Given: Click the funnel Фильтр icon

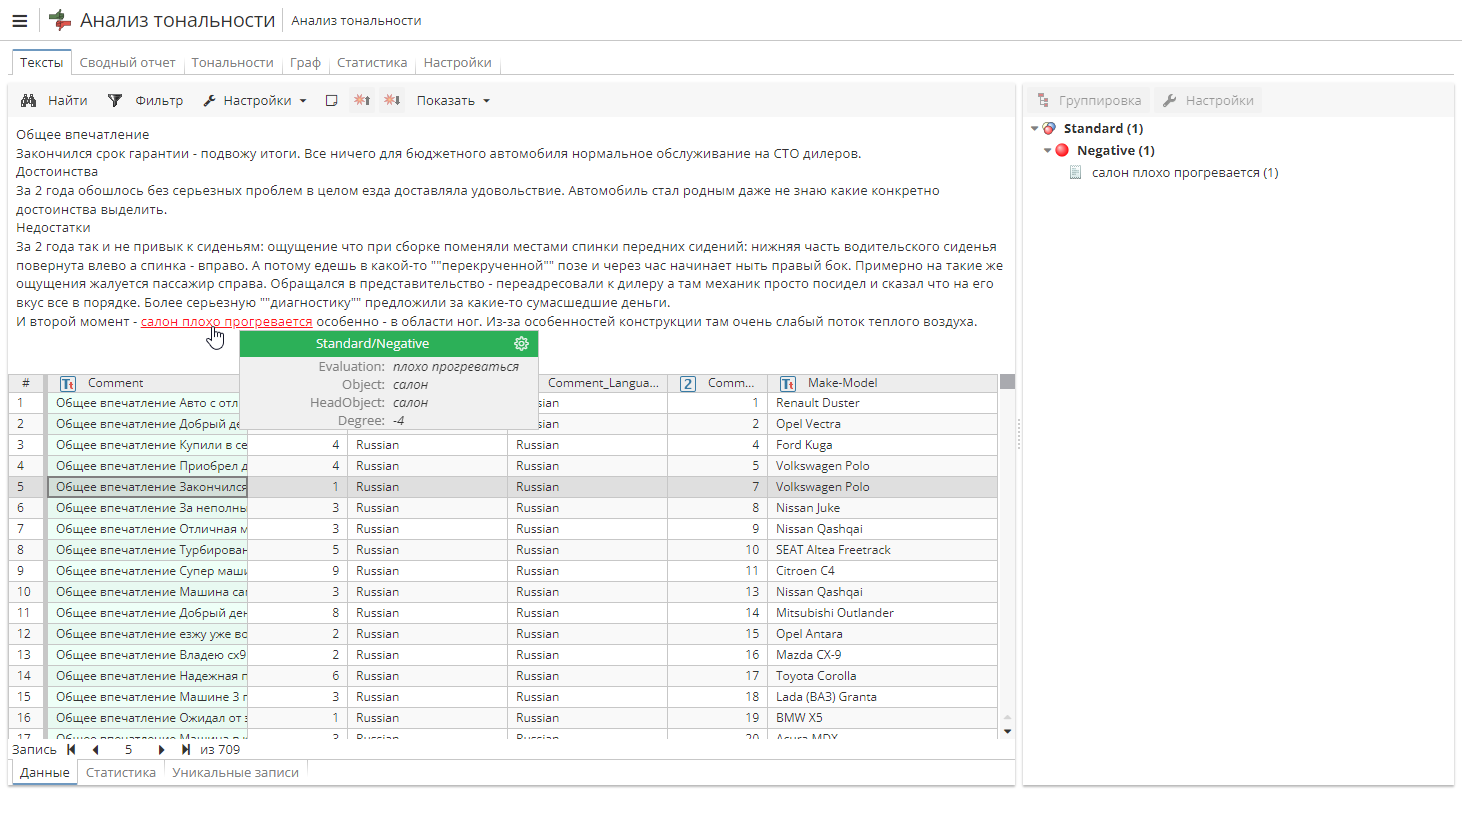Looking at the screenshot, I should click(x=115, y=101).
